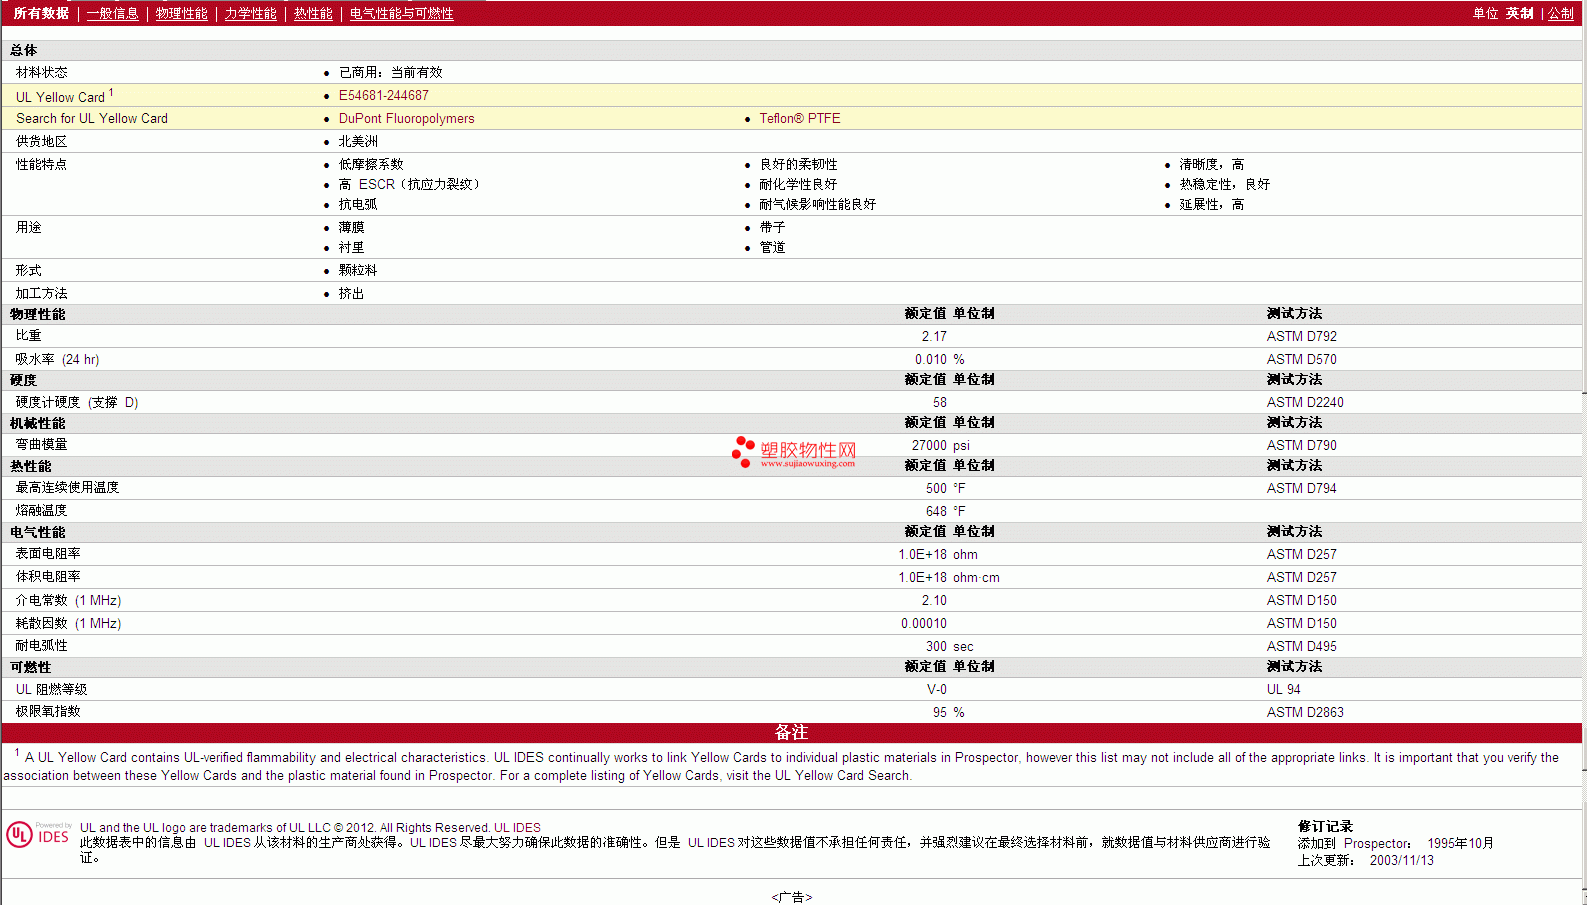Select hardness value 58

tap(940, 402)
